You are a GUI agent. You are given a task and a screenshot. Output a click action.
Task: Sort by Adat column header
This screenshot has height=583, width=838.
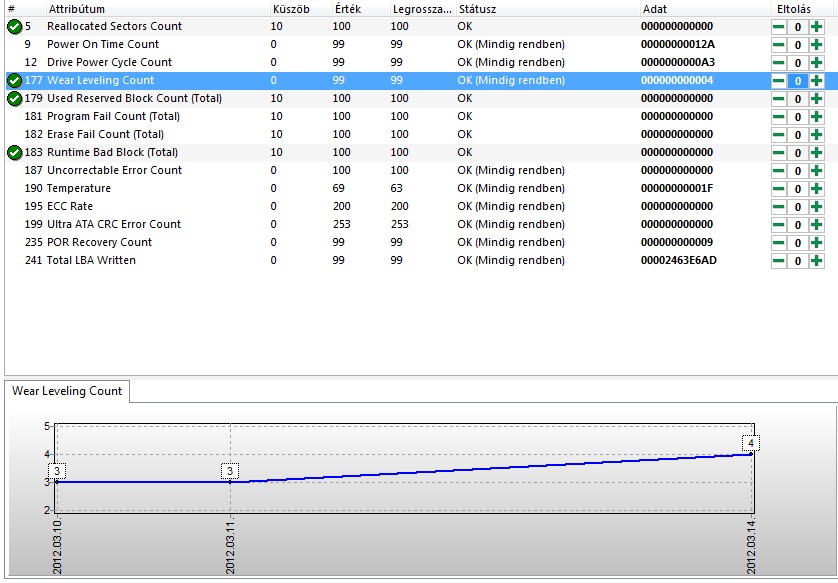point(704,9)
